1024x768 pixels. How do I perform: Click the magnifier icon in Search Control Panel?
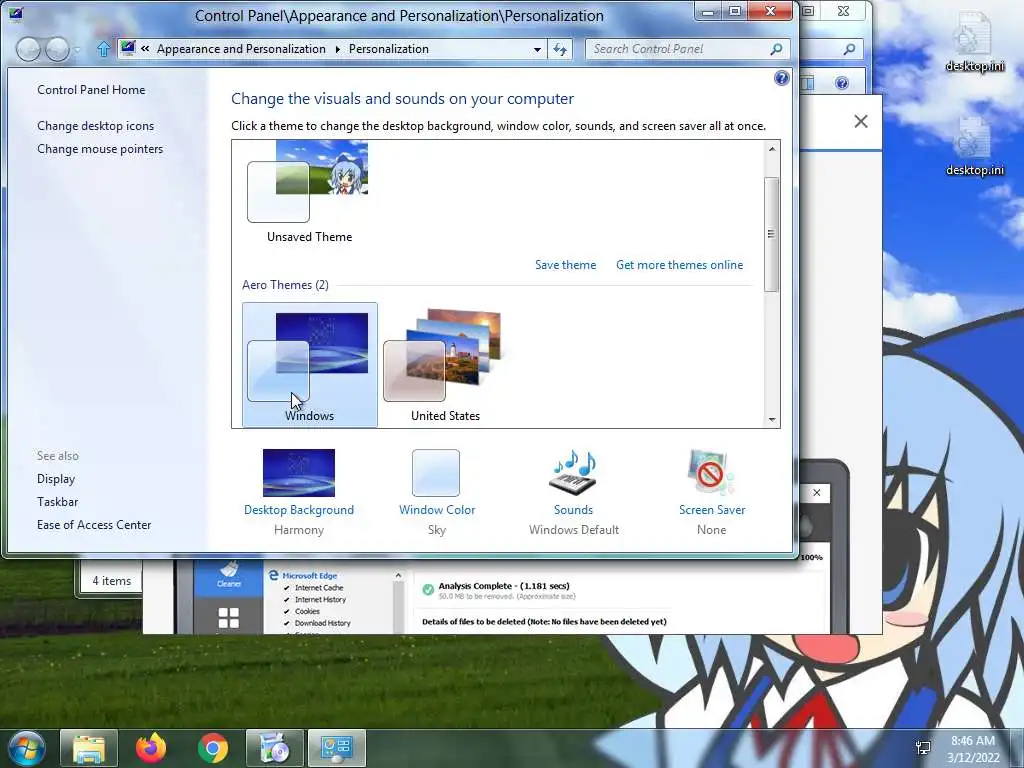[x=776, y=49]
